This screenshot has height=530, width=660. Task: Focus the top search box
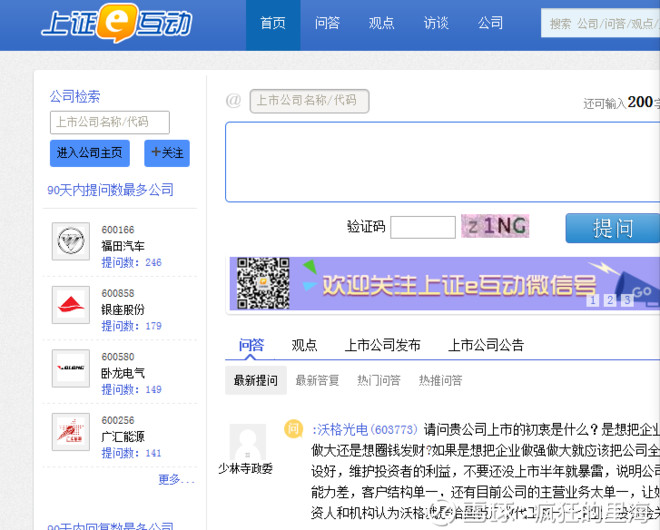tap(601, 24)
